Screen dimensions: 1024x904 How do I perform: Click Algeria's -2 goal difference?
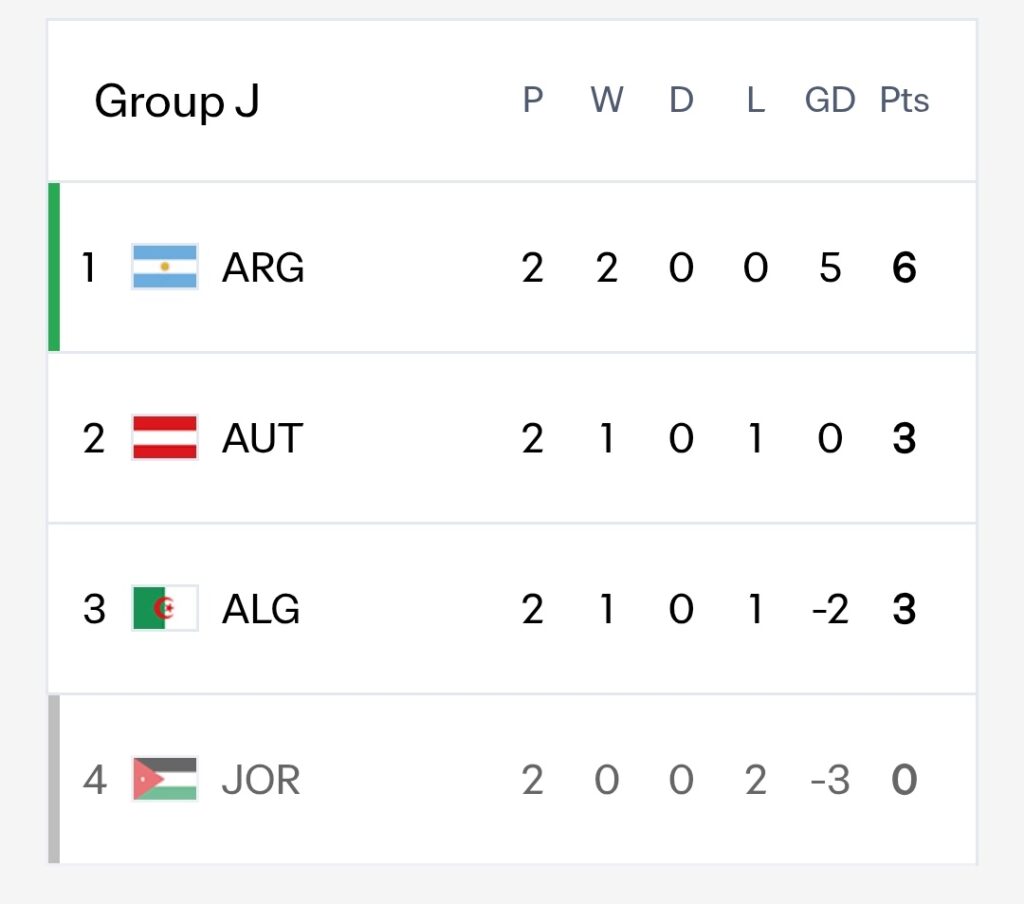[829, 609]
